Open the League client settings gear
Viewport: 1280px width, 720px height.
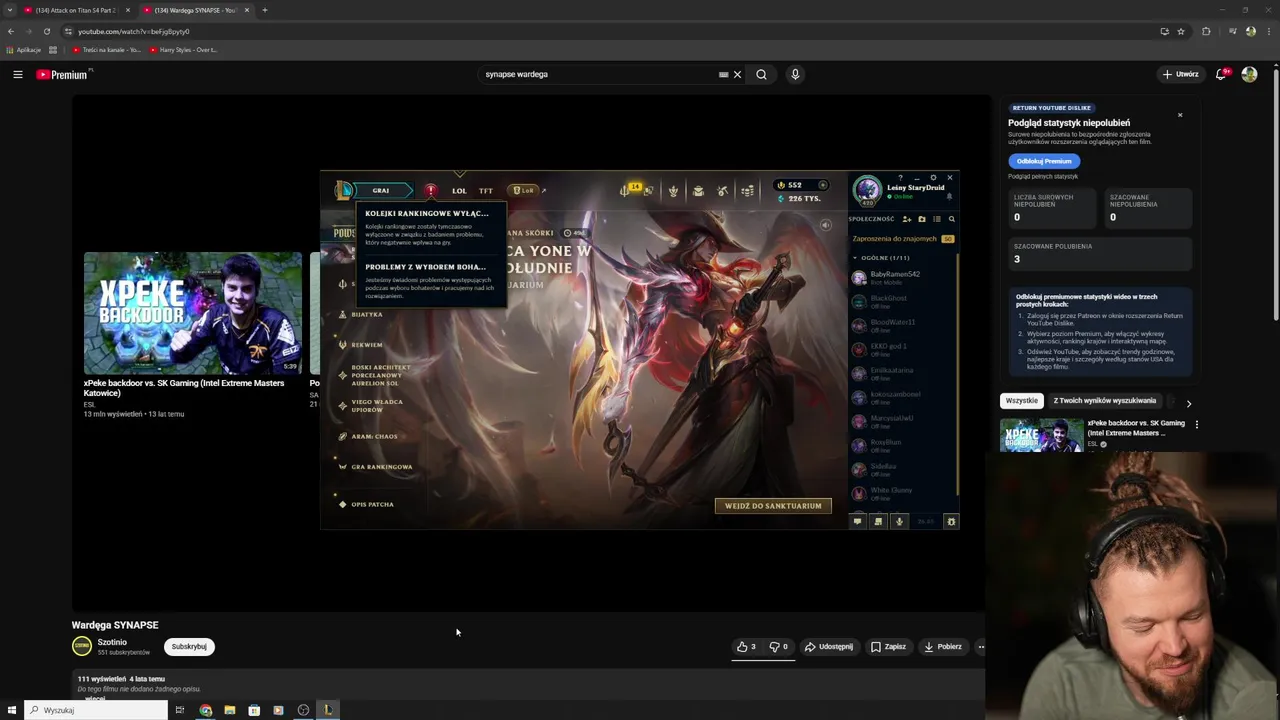point(933,177)
